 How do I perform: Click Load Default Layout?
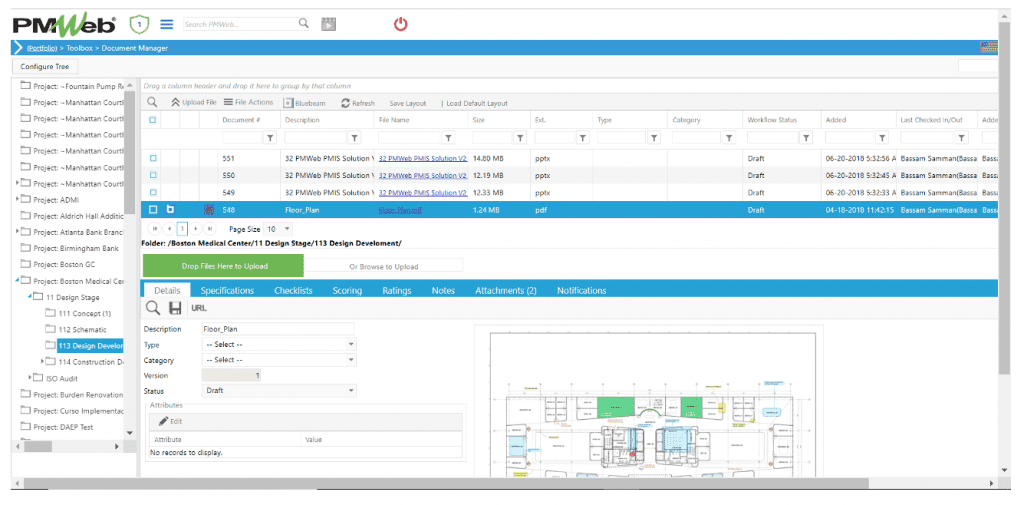pyautogui.click(x=477, y=103)
